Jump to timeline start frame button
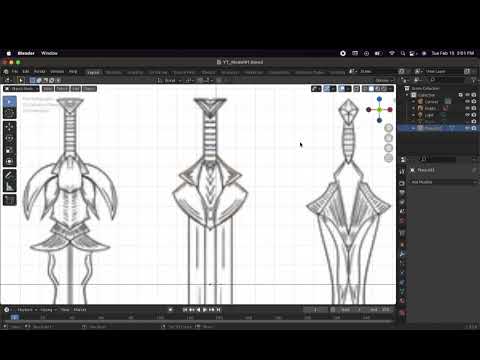 [x=185, y=310]
